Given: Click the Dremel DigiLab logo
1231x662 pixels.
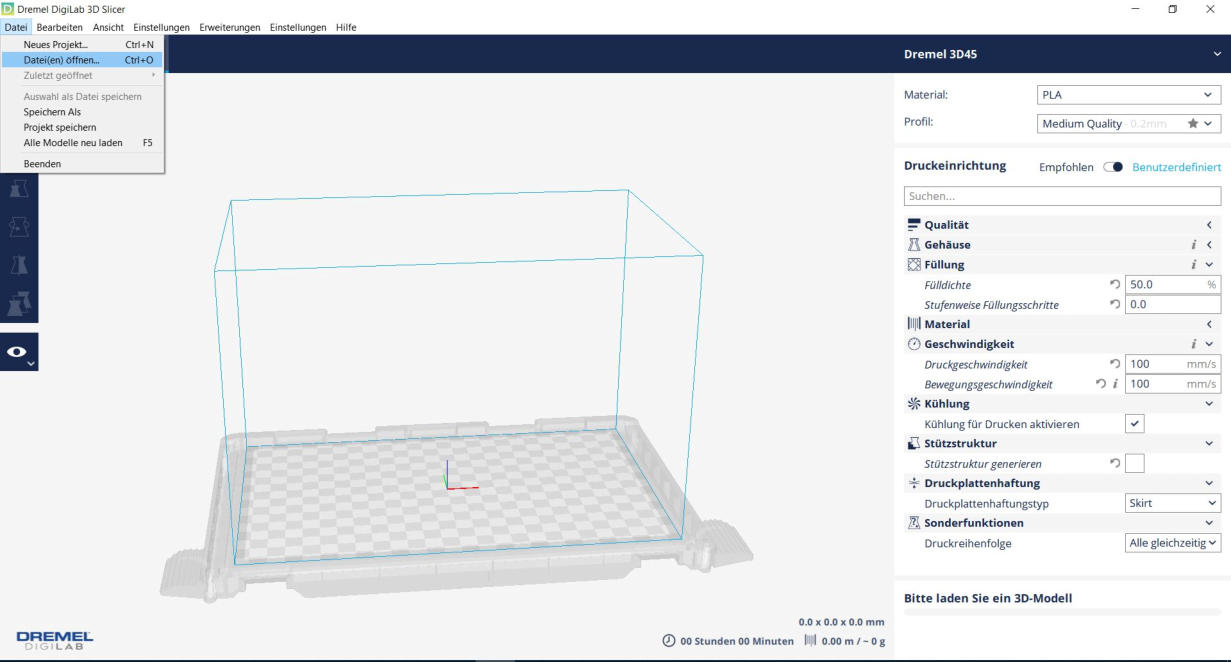Looking at the screenshot, I should 54,640.
